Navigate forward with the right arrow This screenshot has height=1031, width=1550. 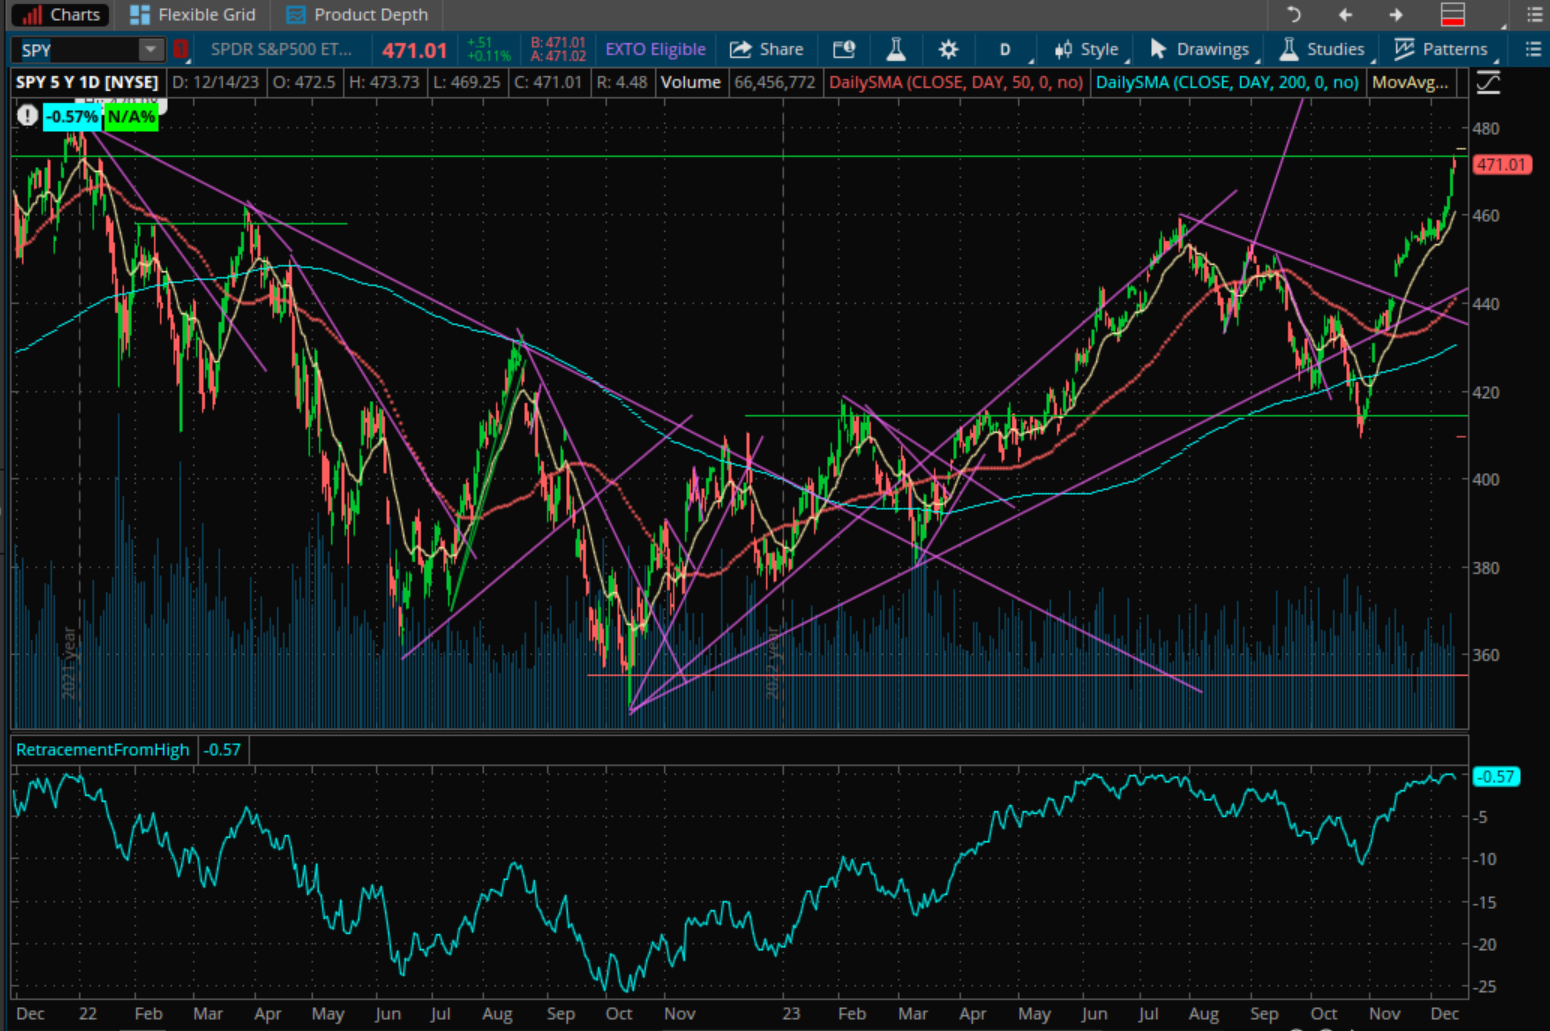click(x=1396, y=14)
